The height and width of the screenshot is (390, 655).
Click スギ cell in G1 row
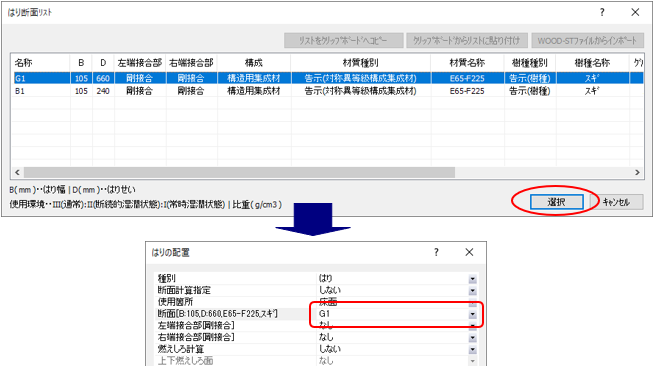tap(592, 78)
